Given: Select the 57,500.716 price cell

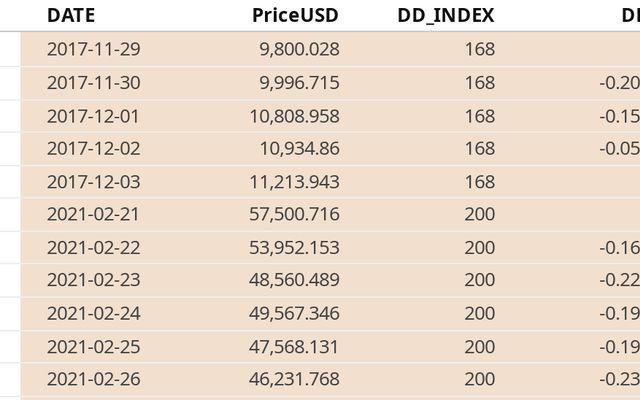Looking at the screenshot, I should (x=295, y=214).
